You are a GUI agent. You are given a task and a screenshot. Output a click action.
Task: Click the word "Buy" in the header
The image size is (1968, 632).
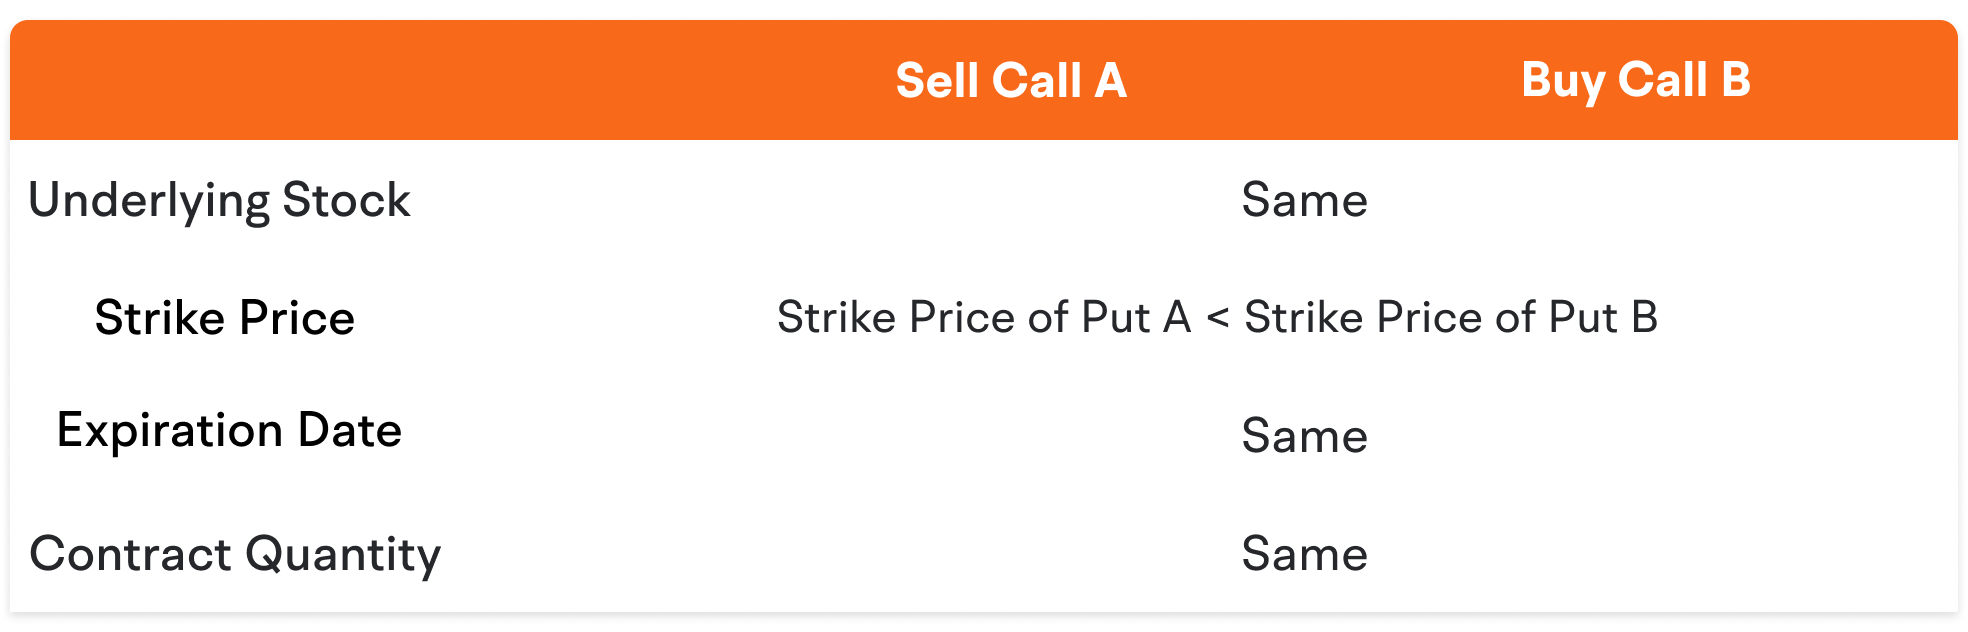(1563, 80)
